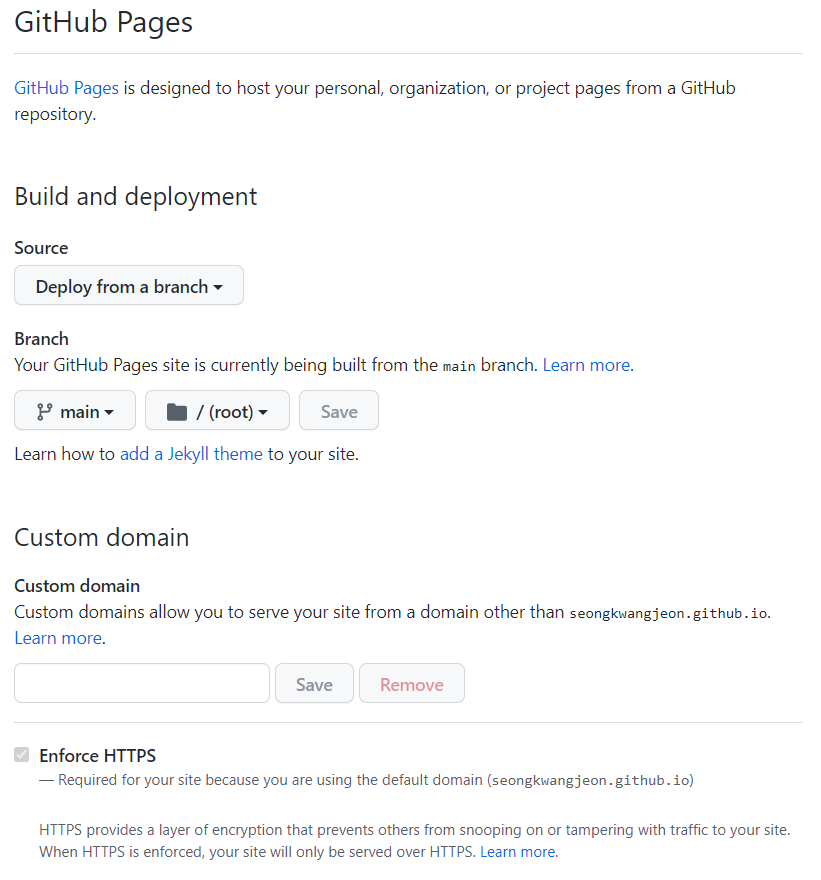The height and width of the screenshot is (880, 821).
Task: Open the / (root) folder selector
Action: (217, 411)
